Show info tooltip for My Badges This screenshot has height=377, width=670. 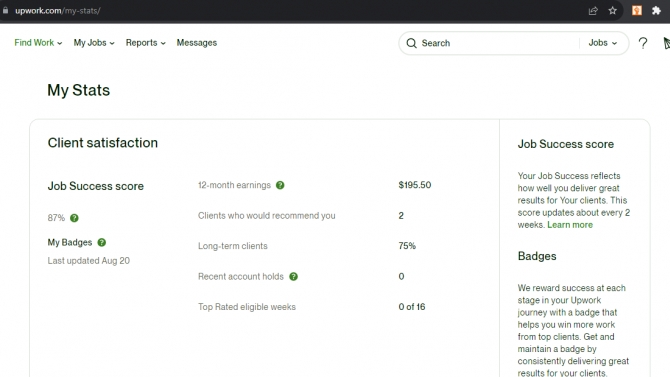pos(102,242)
